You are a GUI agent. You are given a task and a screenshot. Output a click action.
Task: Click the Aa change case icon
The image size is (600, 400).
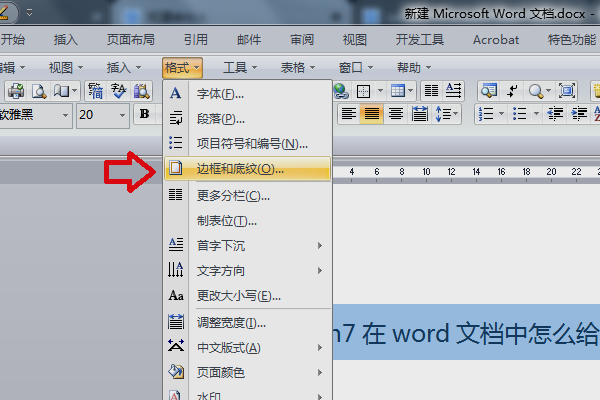[176, 296]
